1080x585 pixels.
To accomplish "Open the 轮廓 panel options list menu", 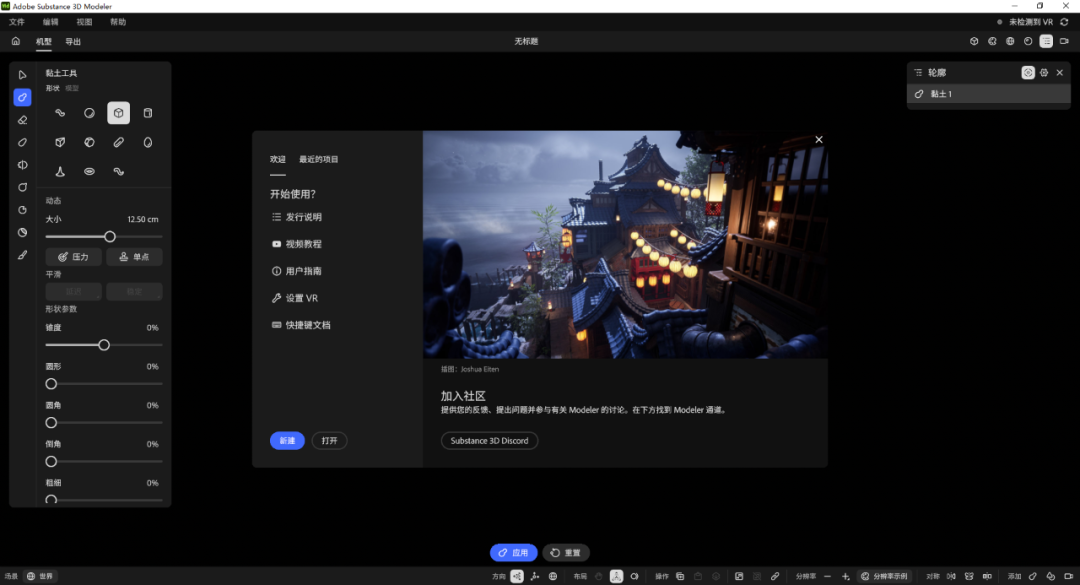I will click(916, 72).
